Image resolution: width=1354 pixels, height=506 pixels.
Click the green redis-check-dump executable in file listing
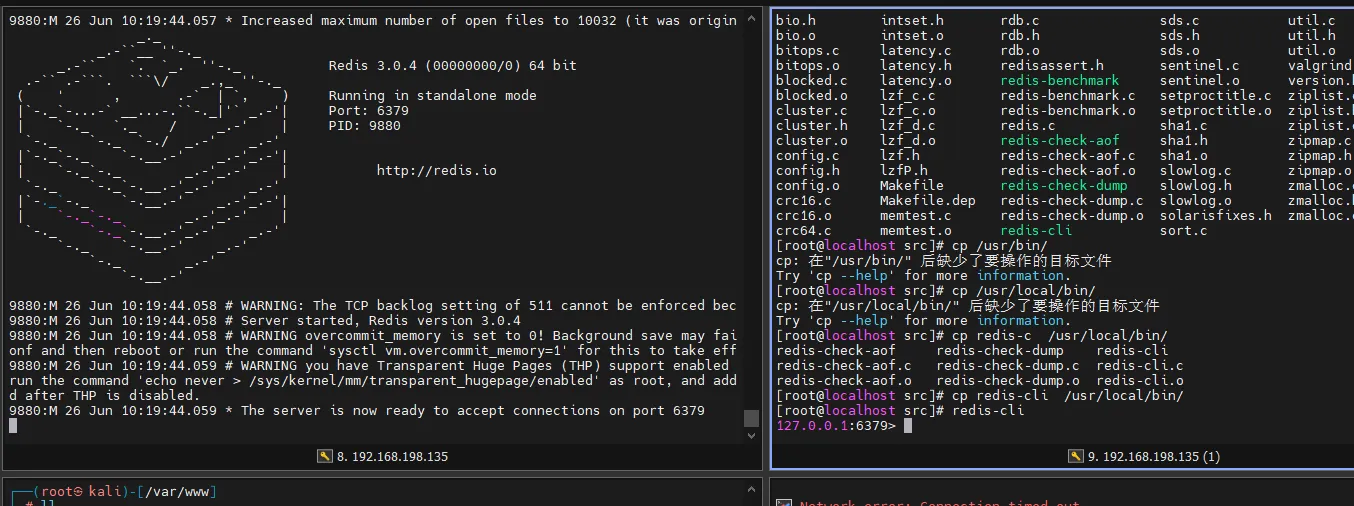[x=1064, y=186]
